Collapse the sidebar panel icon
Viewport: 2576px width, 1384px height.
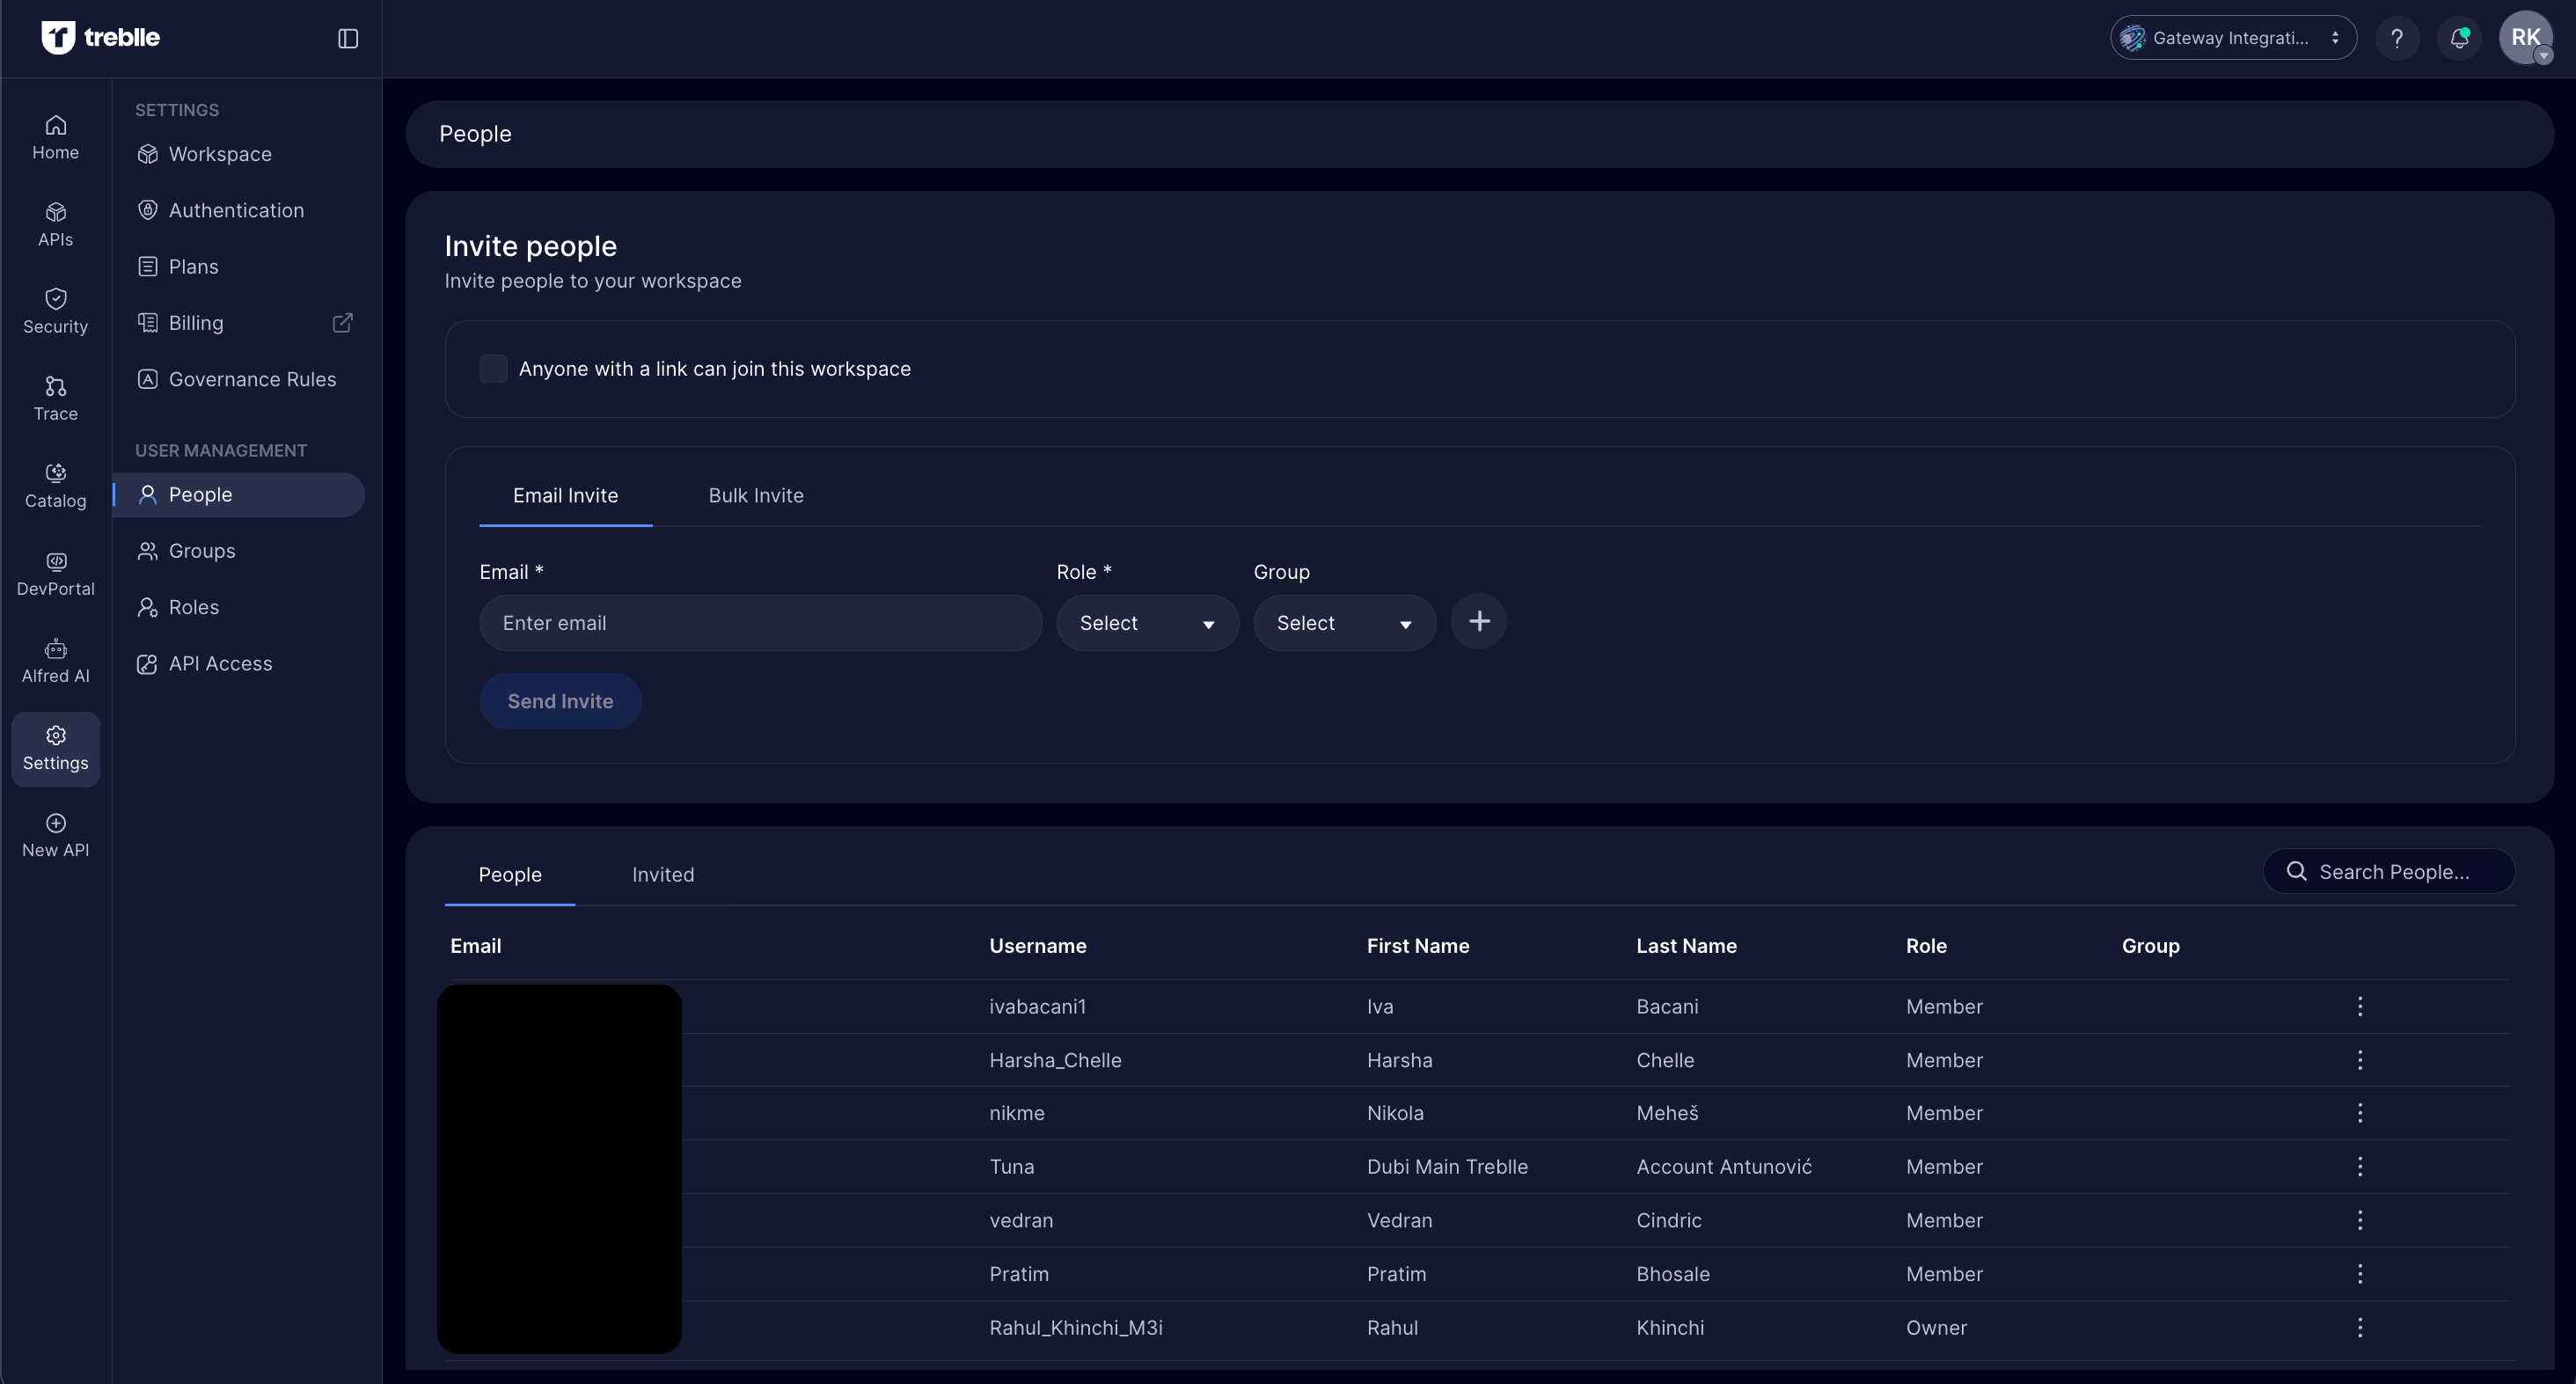348,39
